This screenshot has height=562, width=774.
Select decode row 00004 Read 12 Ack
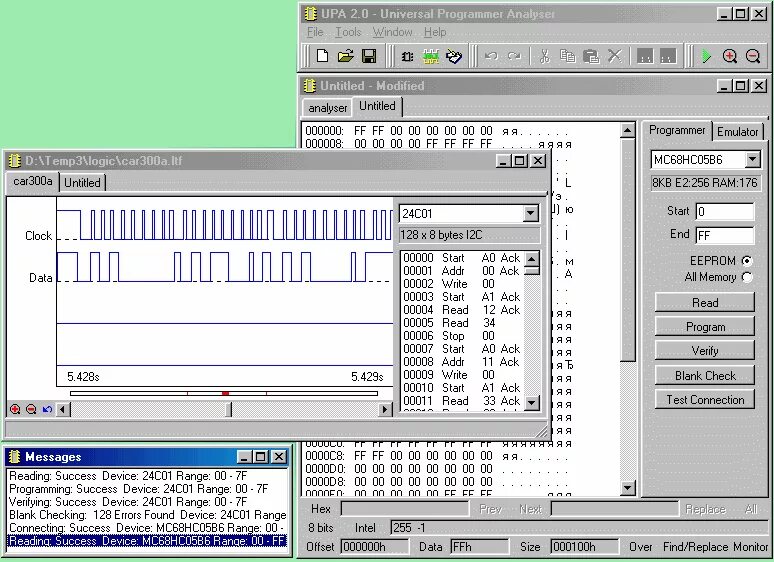[462, 310]
